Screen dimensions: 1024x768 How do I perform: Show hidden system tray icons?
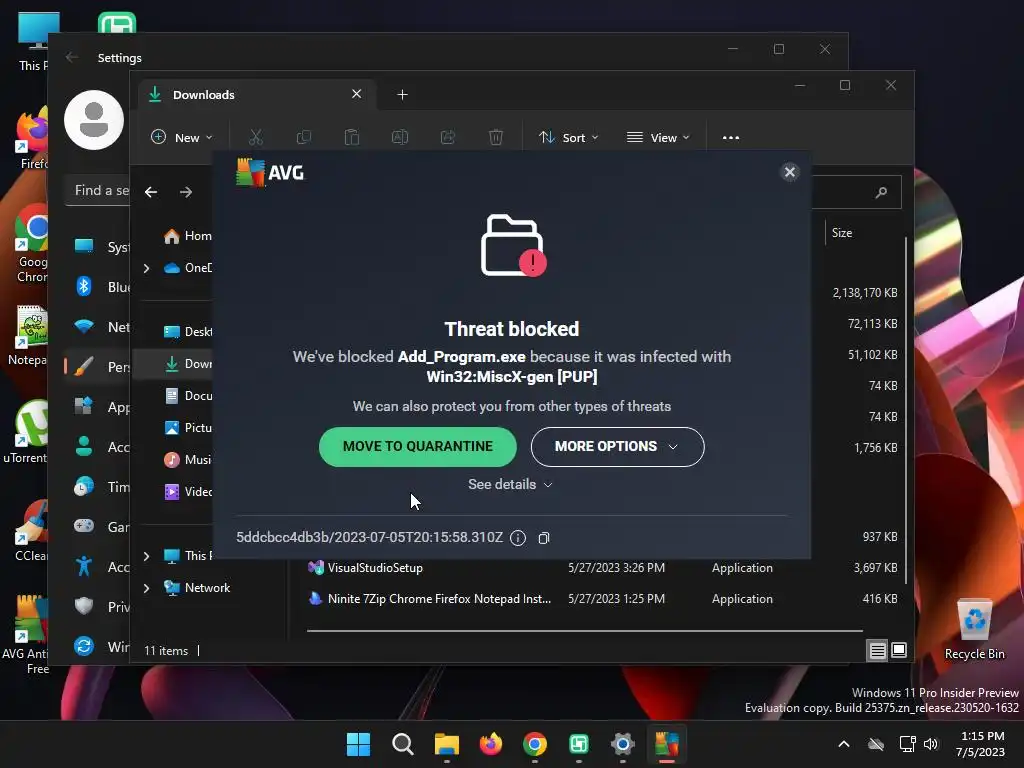(x=844, y=744)
